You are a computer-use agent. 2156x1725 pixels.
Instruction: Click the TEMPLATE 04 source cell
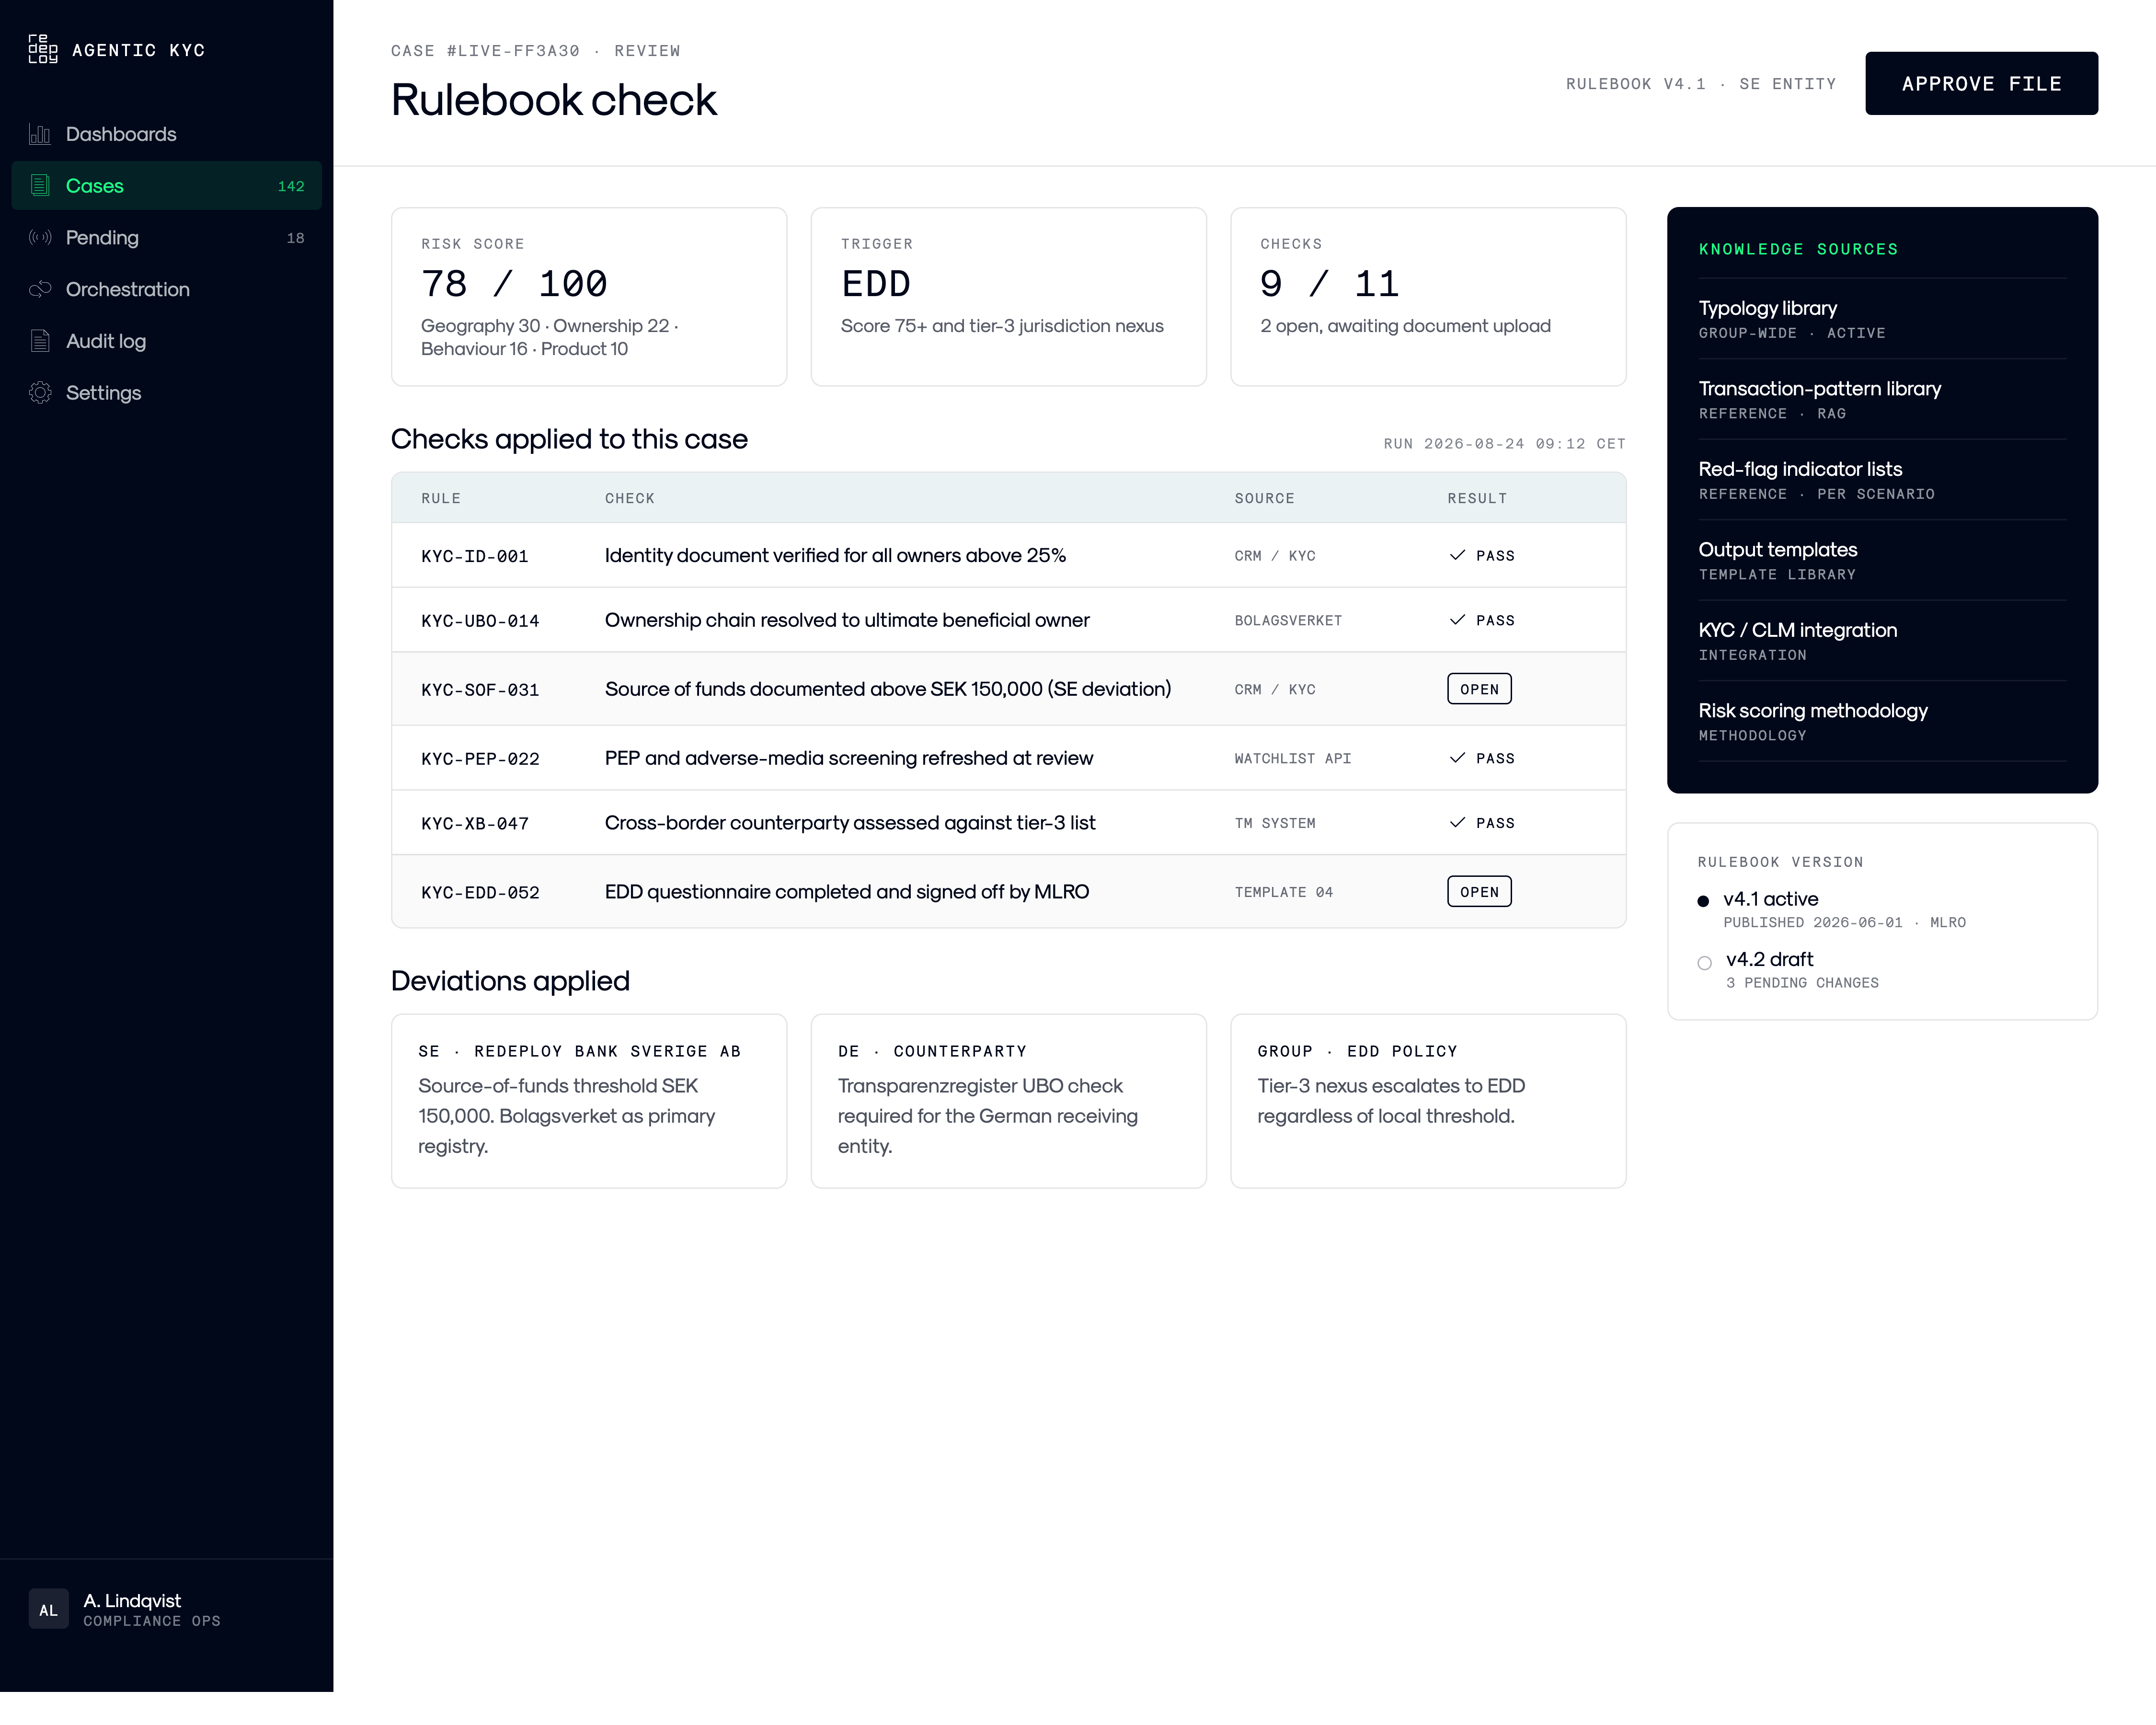coord(1284,893)
